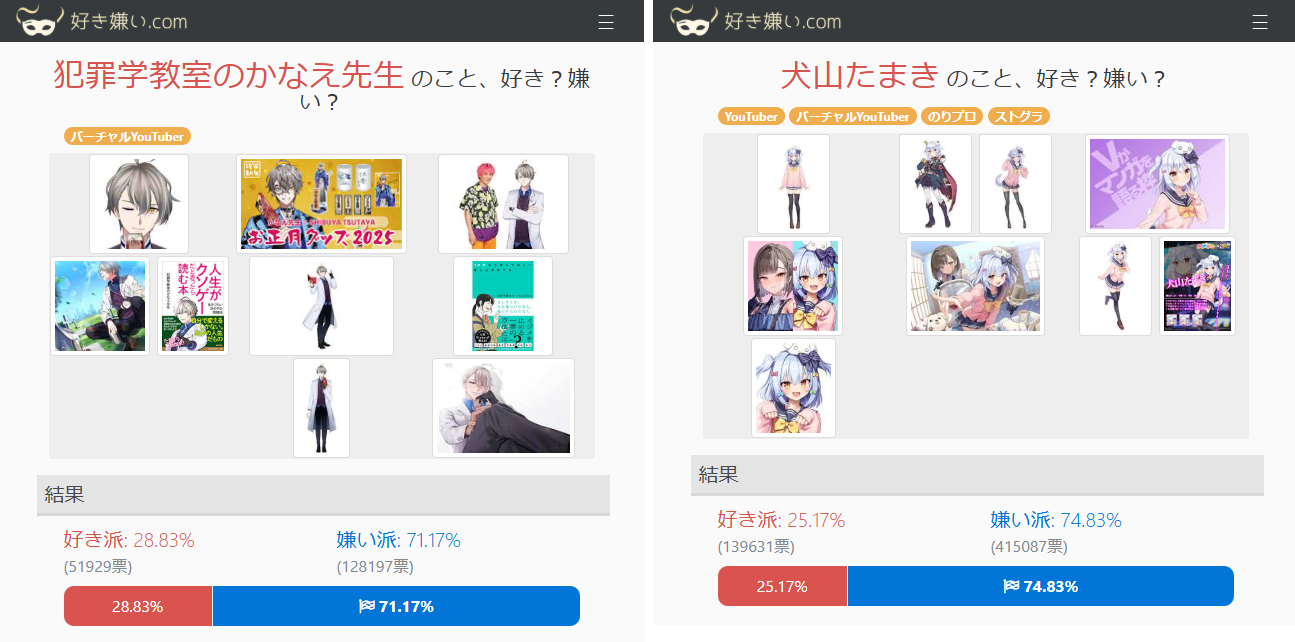
Task: Open the hamburger menu in left page header
Action: click(606, 22)
